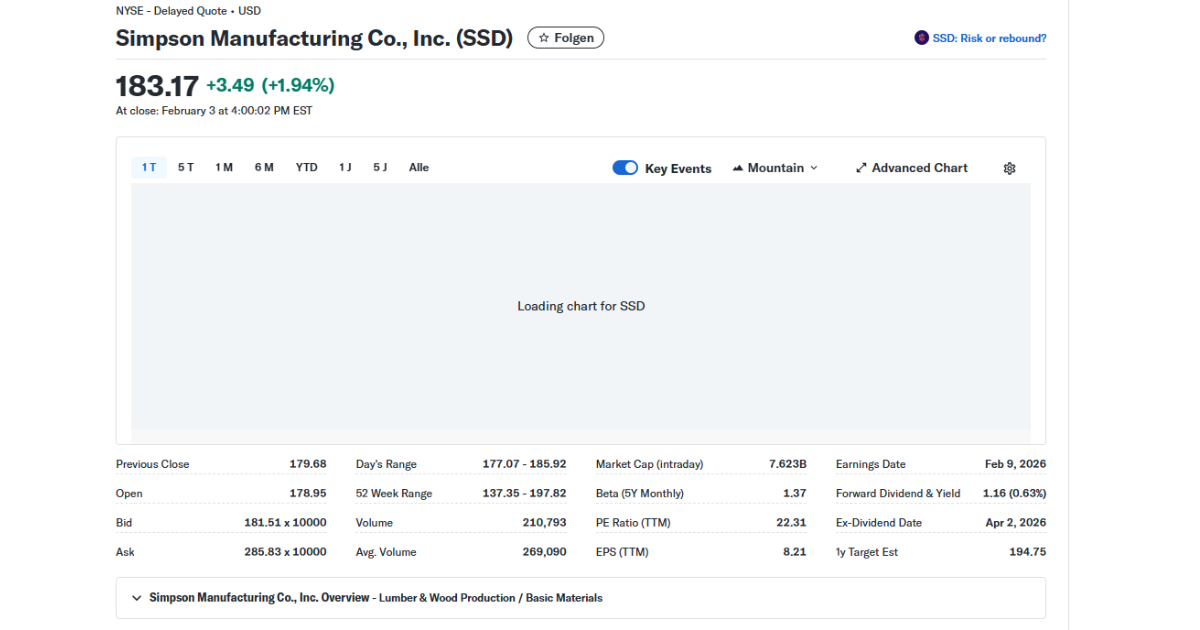Image resolution: width=1200 pixels, height=630 pixels.
Task: Open the chart settings gear
Action: point(1009,168)
